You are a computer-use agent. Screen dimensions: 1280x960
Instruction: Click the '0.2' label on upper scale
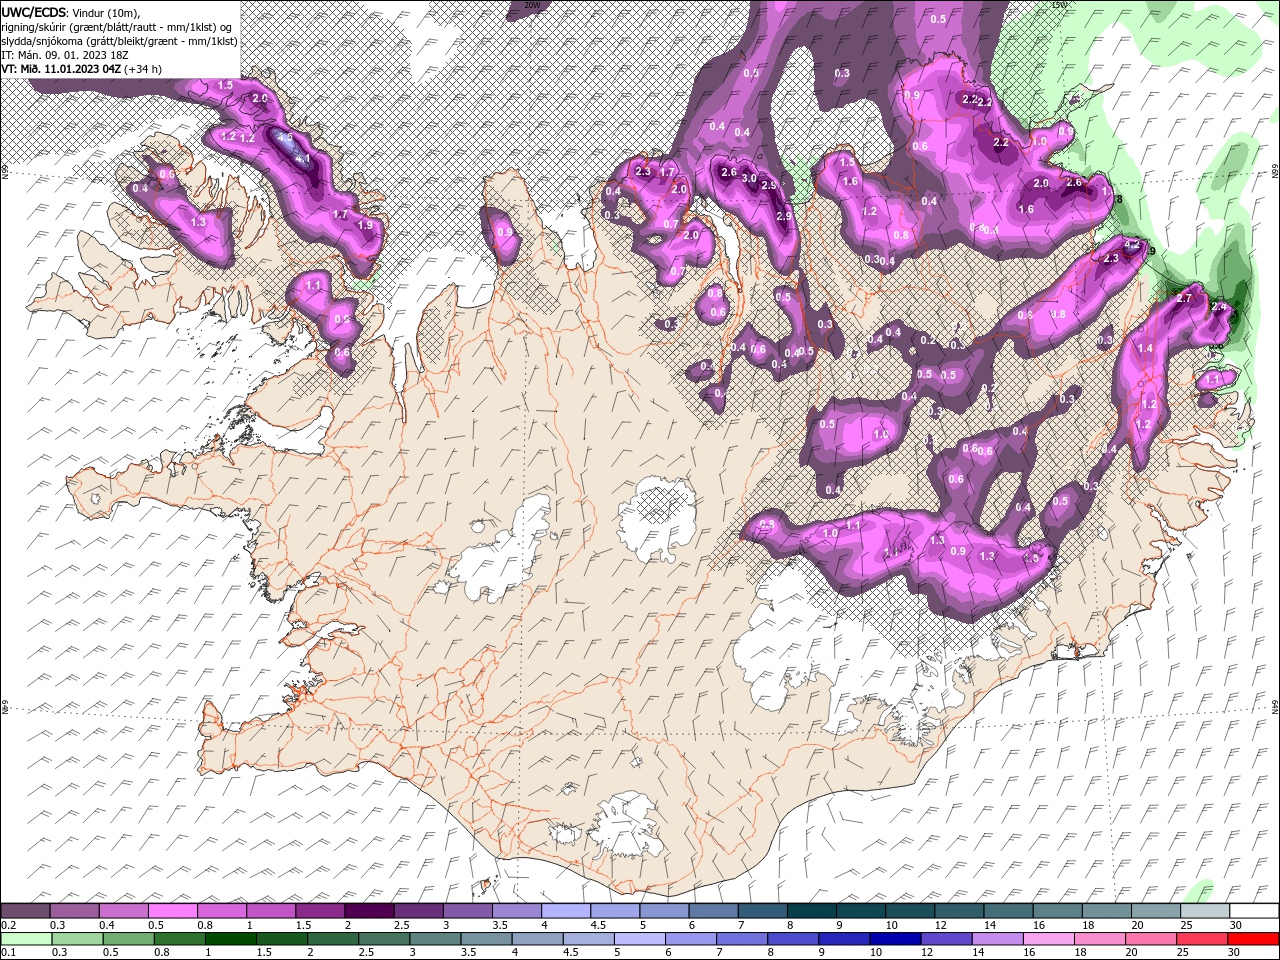8,925
